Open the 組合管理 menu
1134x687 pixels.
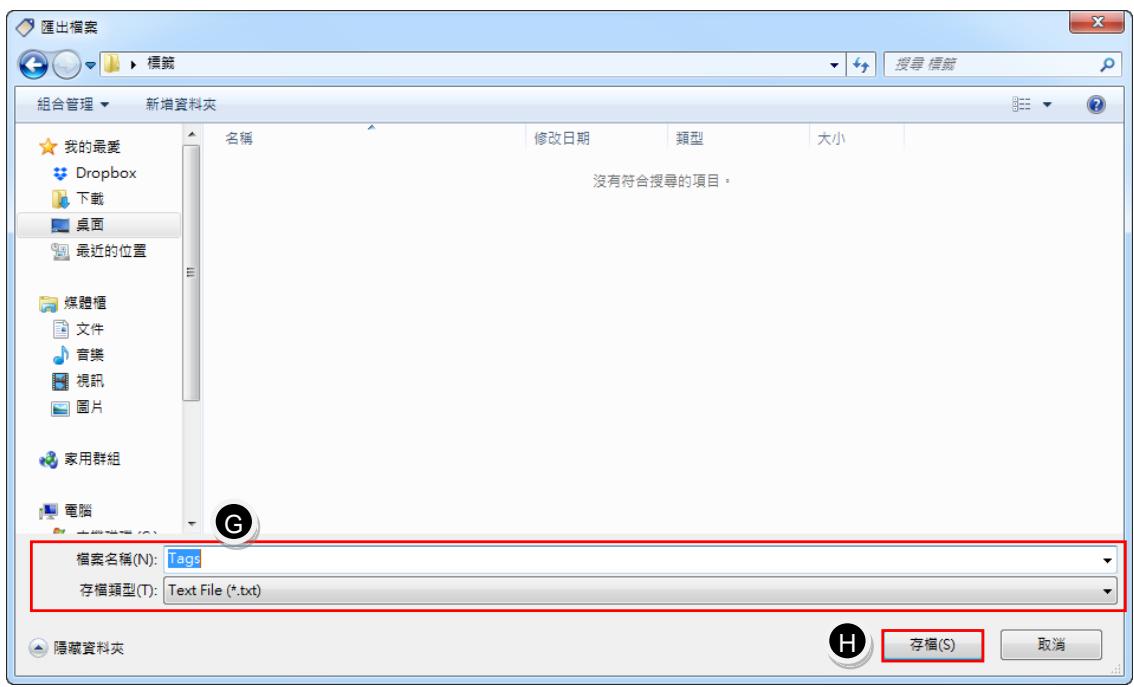[73, 105]
